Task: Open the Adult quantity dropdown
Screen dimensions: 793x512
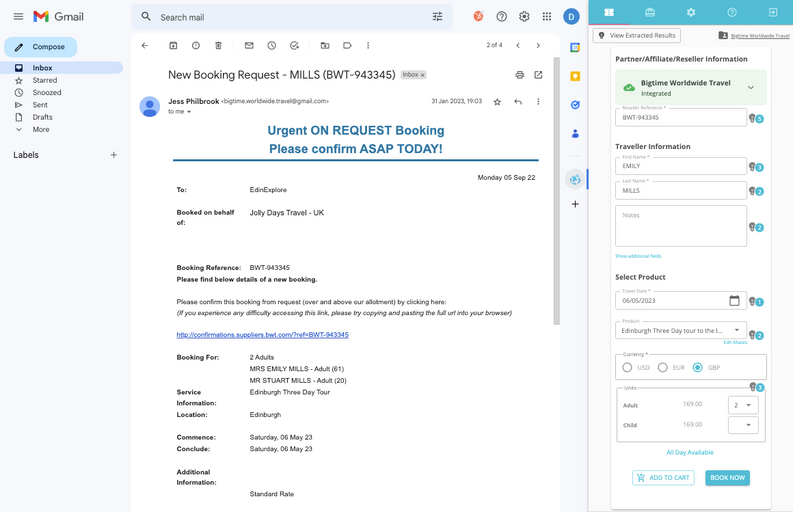Action: click(743, 405)
